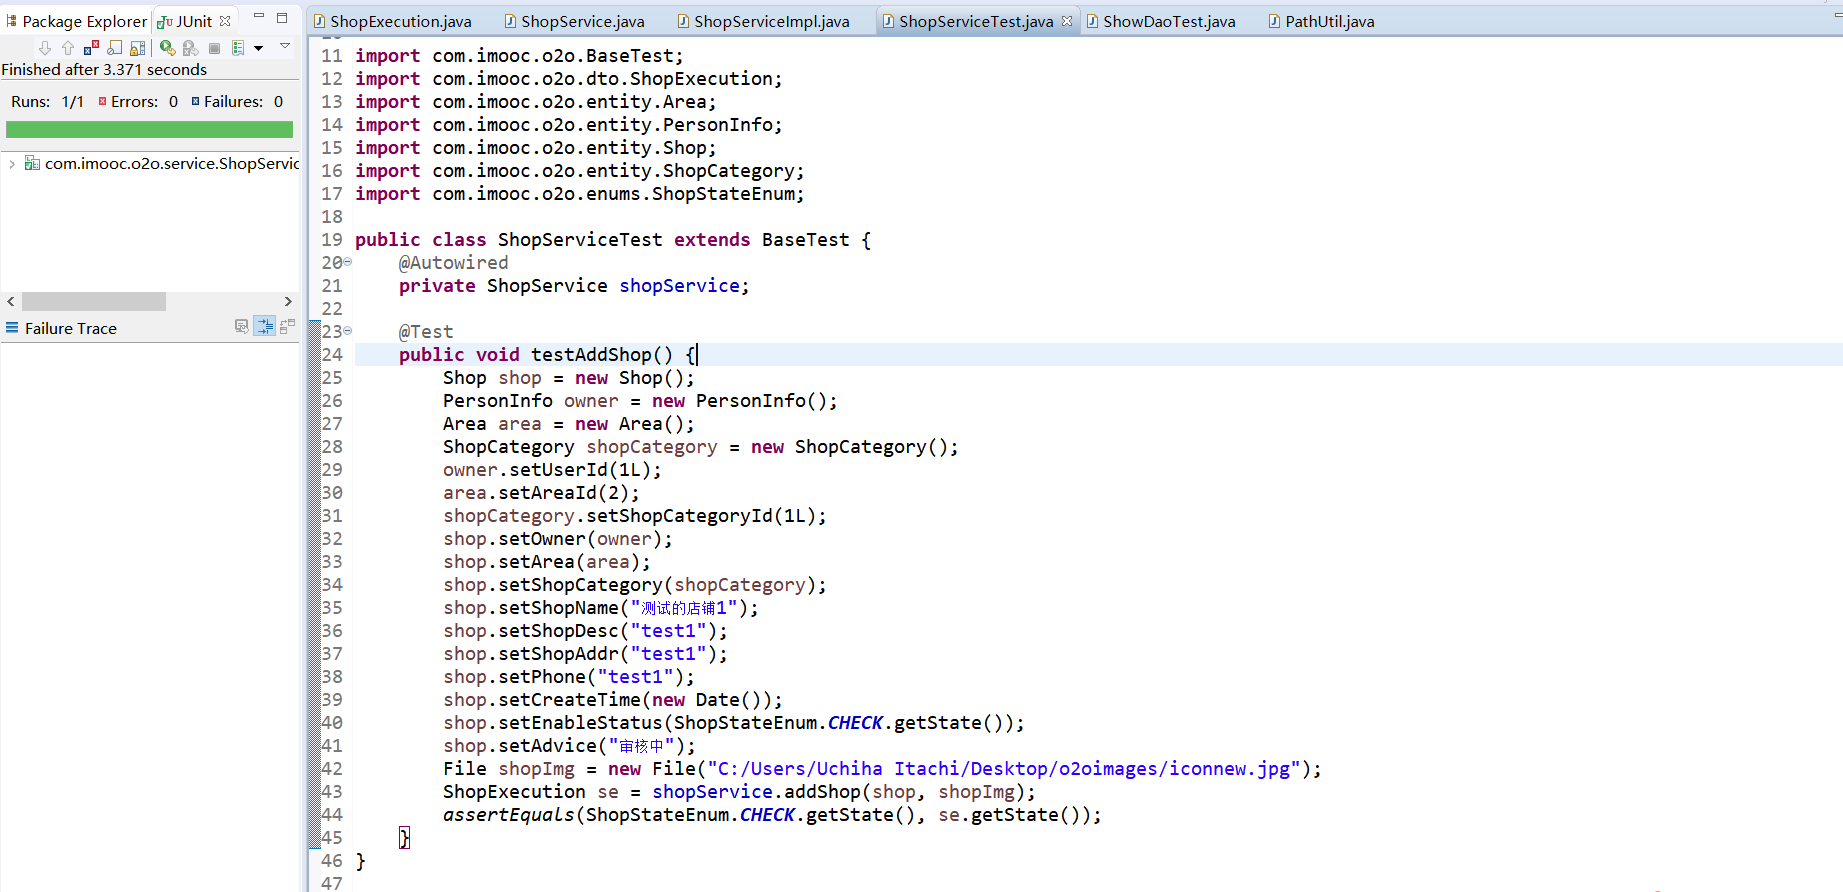Viewport: 1843px width, 892px height.
Task: Click ShopStateEnum import on line 17
Action: click(723, 193)
